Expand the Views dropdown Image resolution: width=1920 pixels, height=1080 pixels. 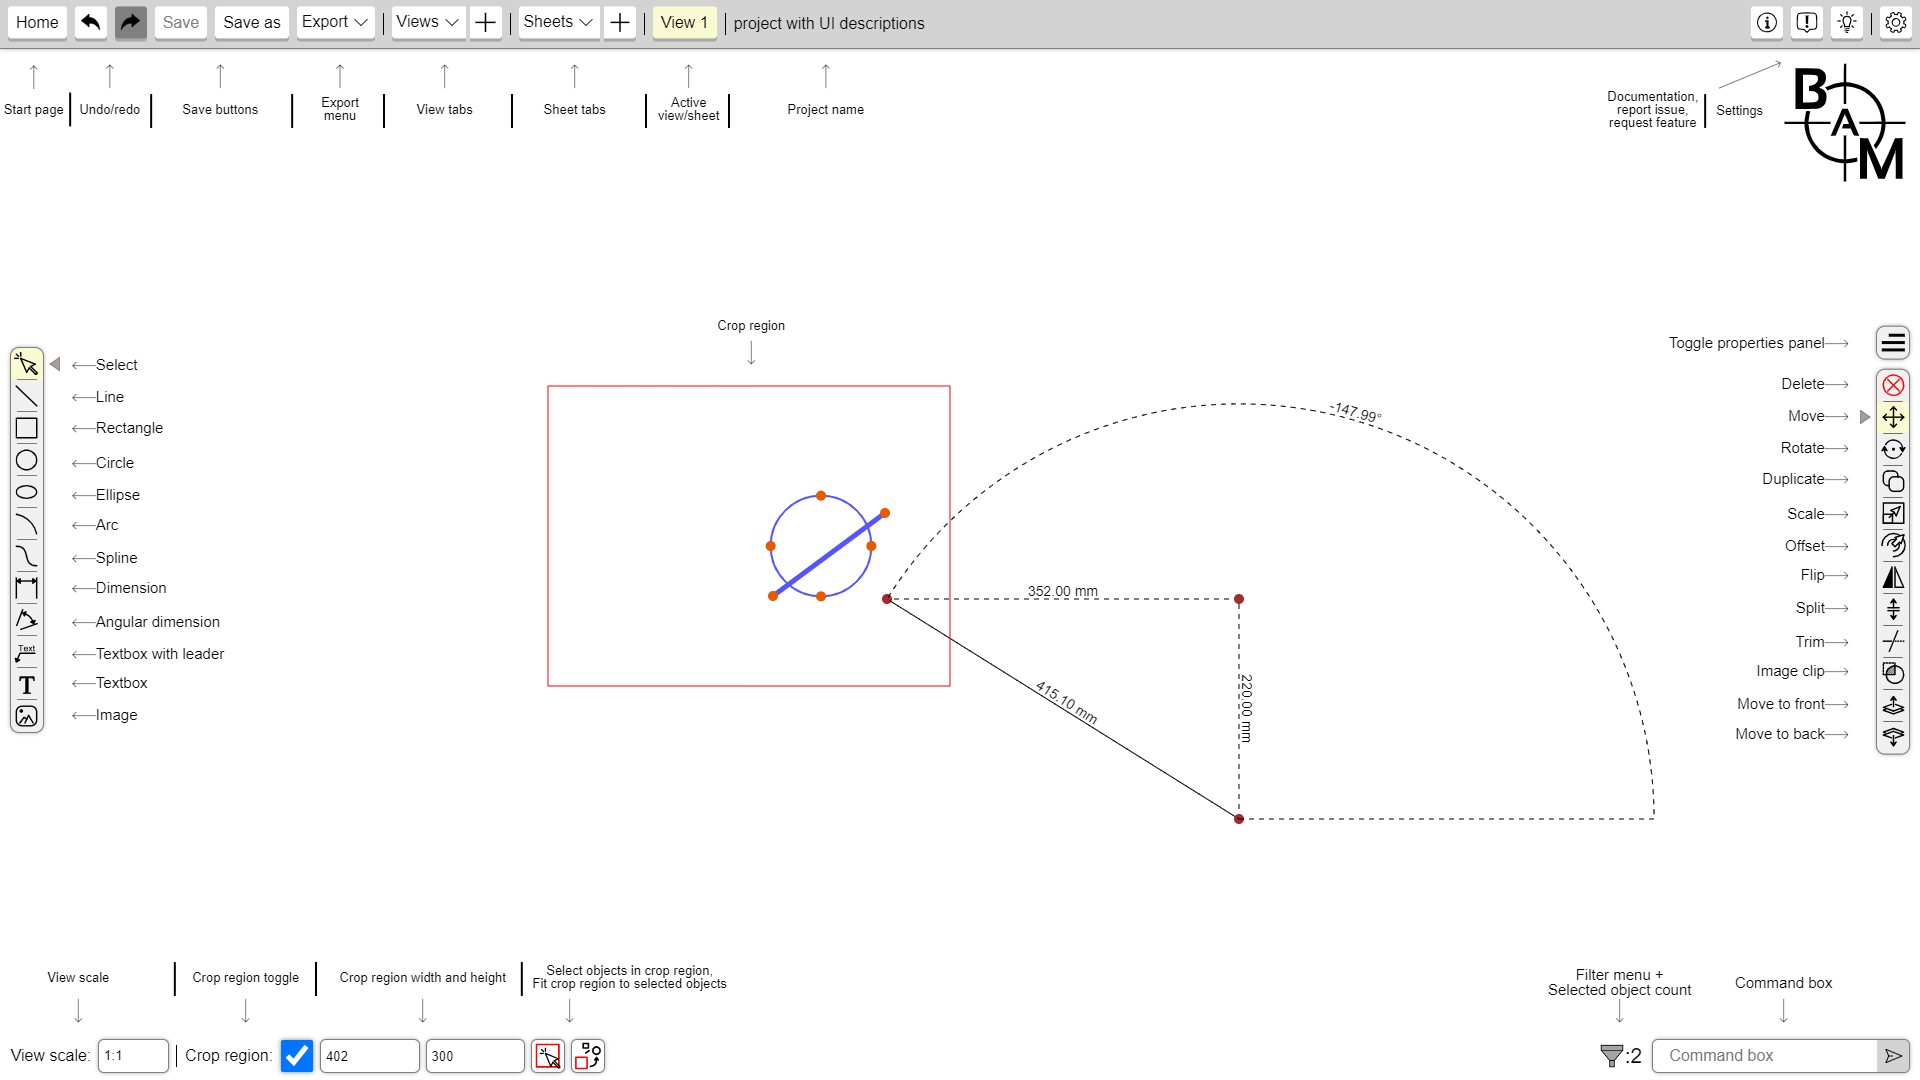pyautogui.click(x=427, y=22)
